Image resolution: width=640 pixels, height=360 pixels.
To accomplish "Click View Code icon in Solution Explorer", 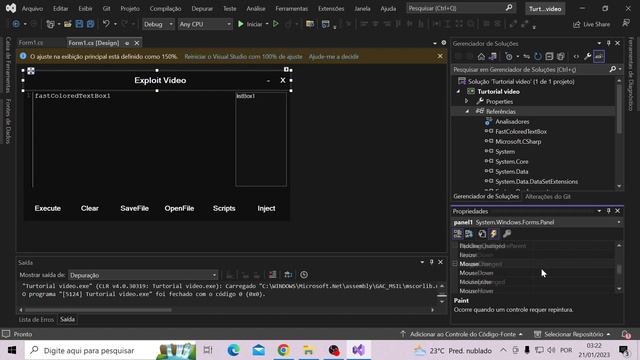I will click(x=576, y=57).
